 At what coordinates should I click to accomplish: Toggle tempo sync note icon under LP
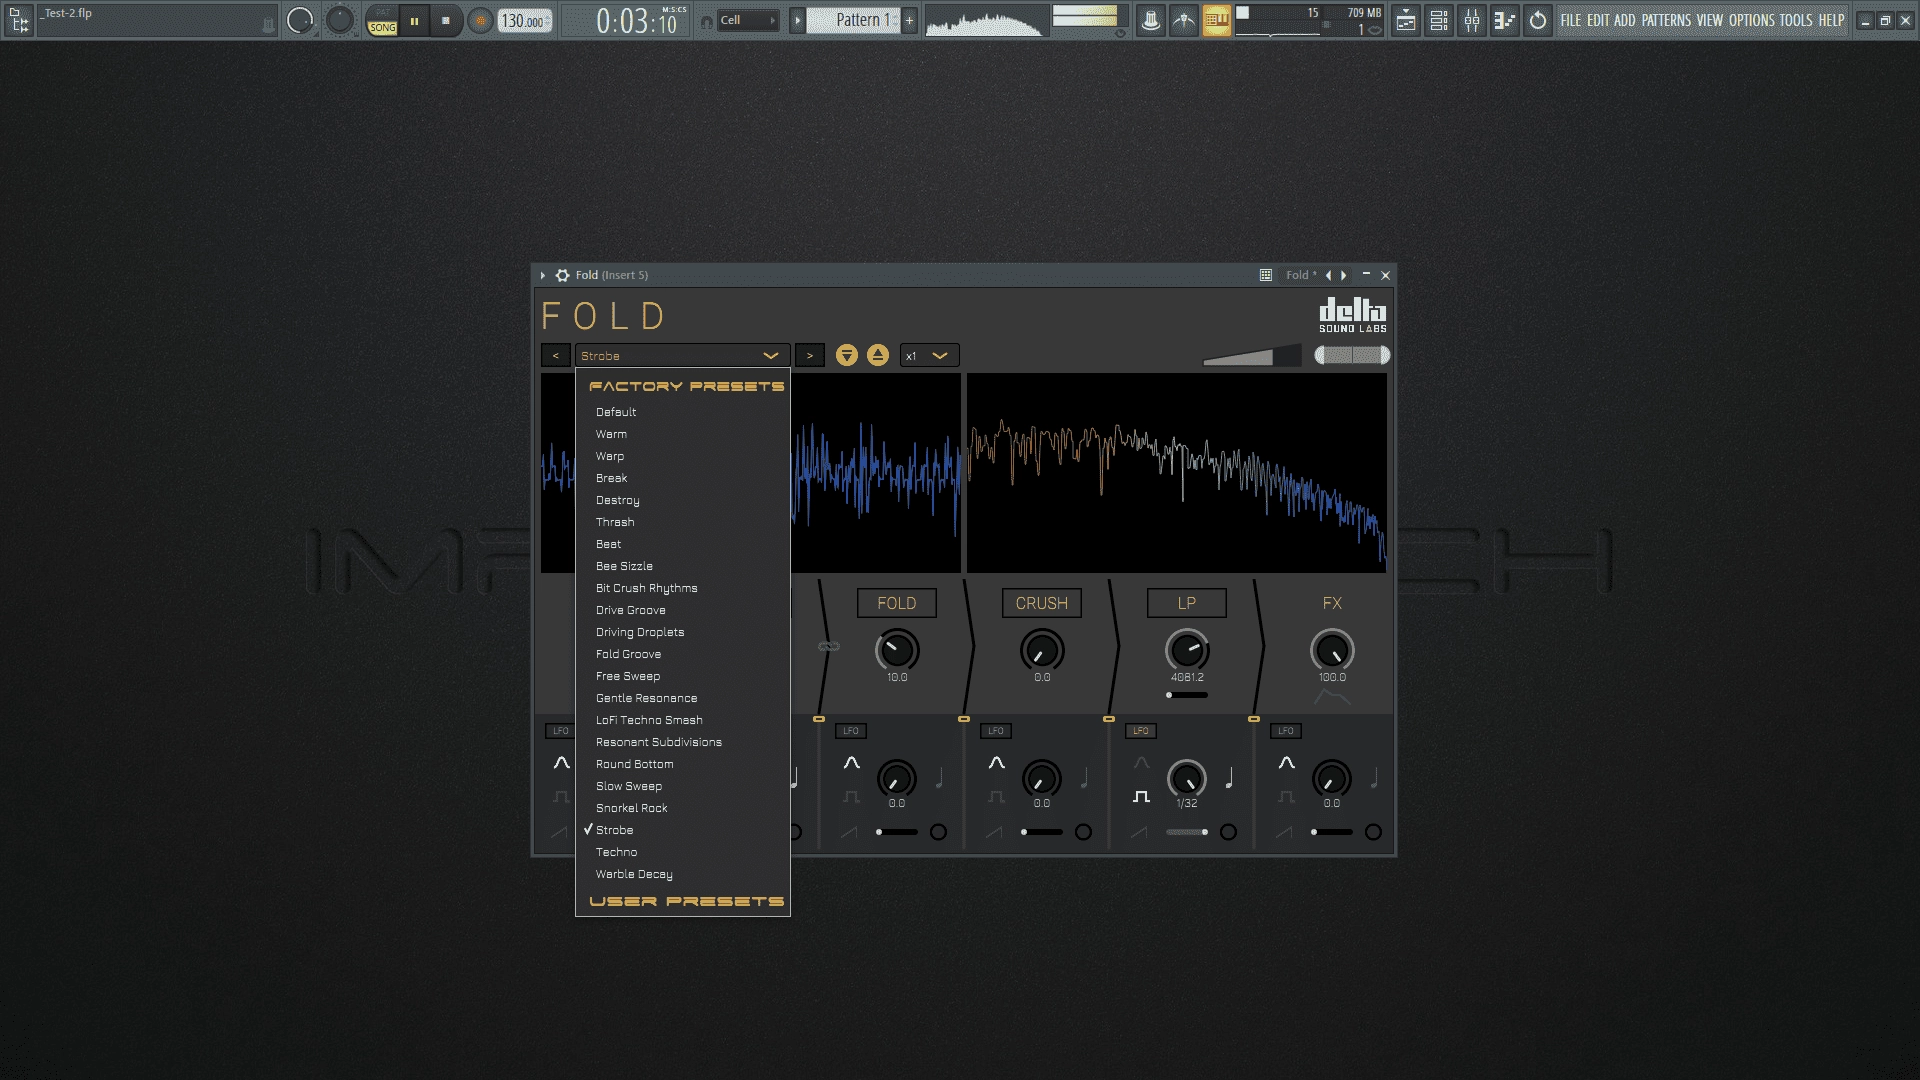point(1230,777)
